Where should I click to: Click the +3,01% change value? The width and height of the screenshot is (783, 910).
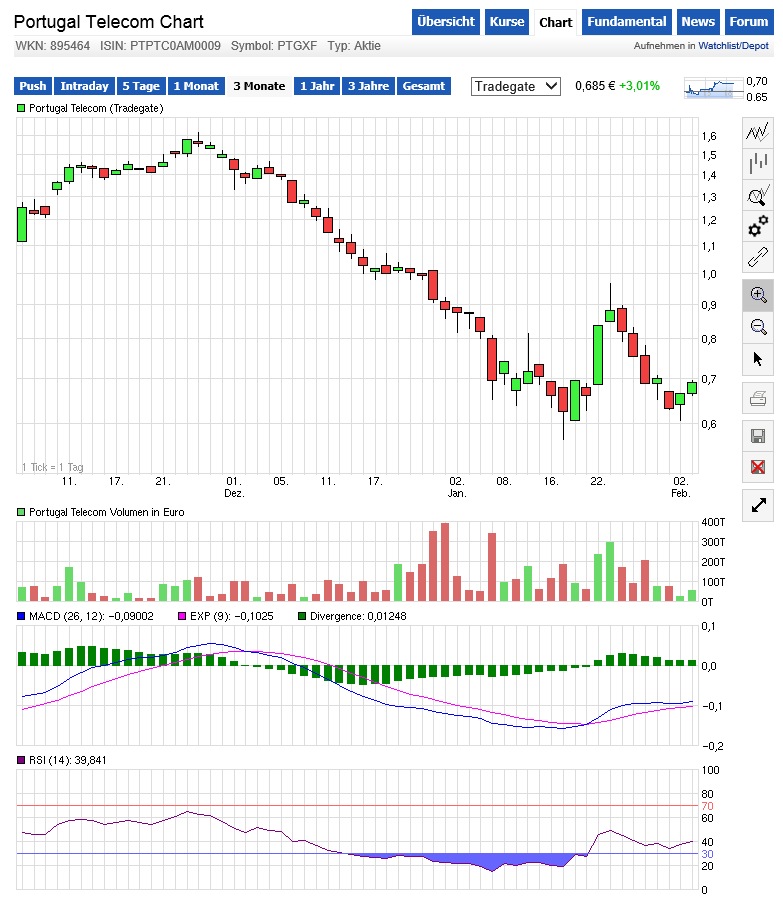point(639,86)
